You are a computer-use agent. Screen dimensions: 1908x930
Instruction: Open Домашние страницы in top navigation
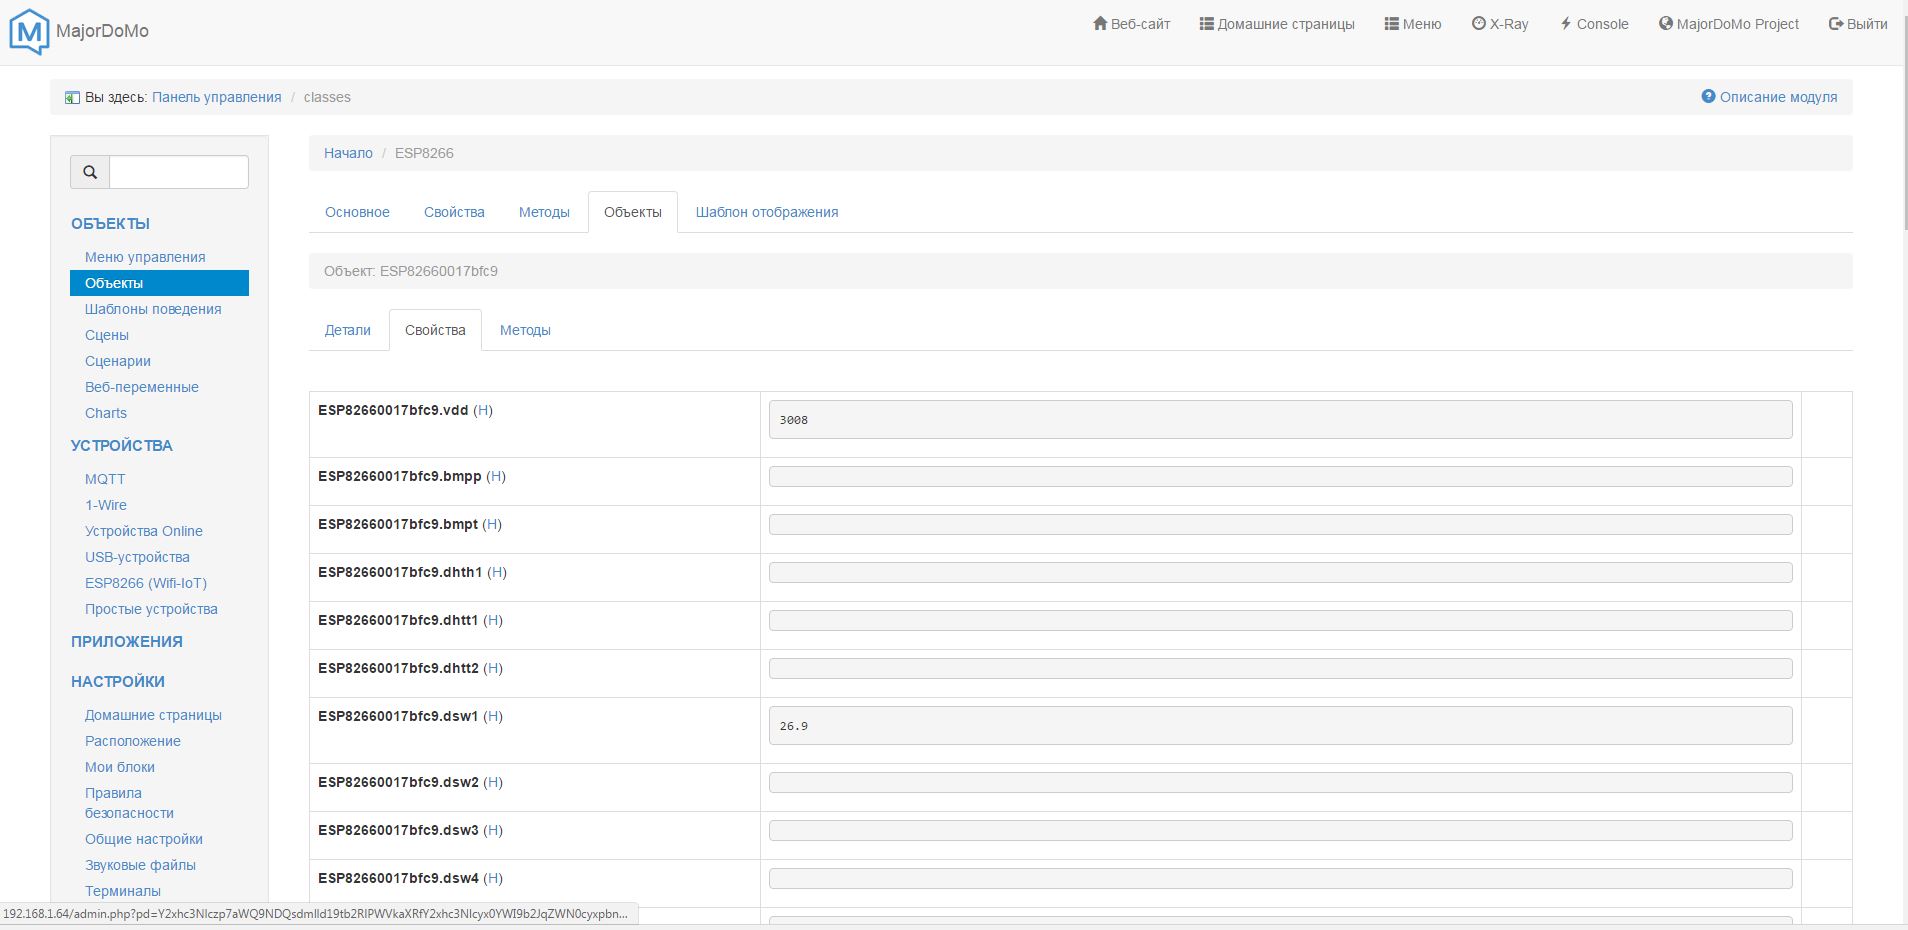(1277, 24)
